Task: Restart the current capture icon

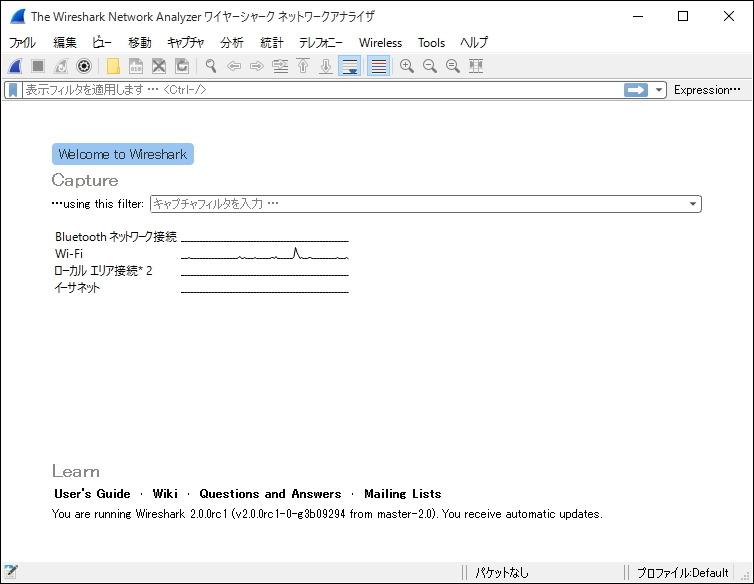Action: click(x=61, y=66)
